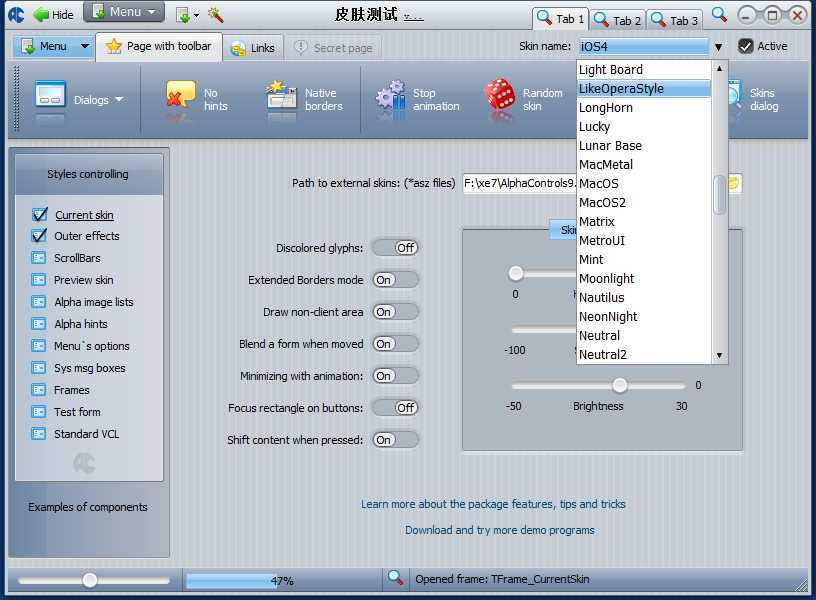The image size is (816, 600).
Task: Switch to Tab 2
Action: (618, 19)
